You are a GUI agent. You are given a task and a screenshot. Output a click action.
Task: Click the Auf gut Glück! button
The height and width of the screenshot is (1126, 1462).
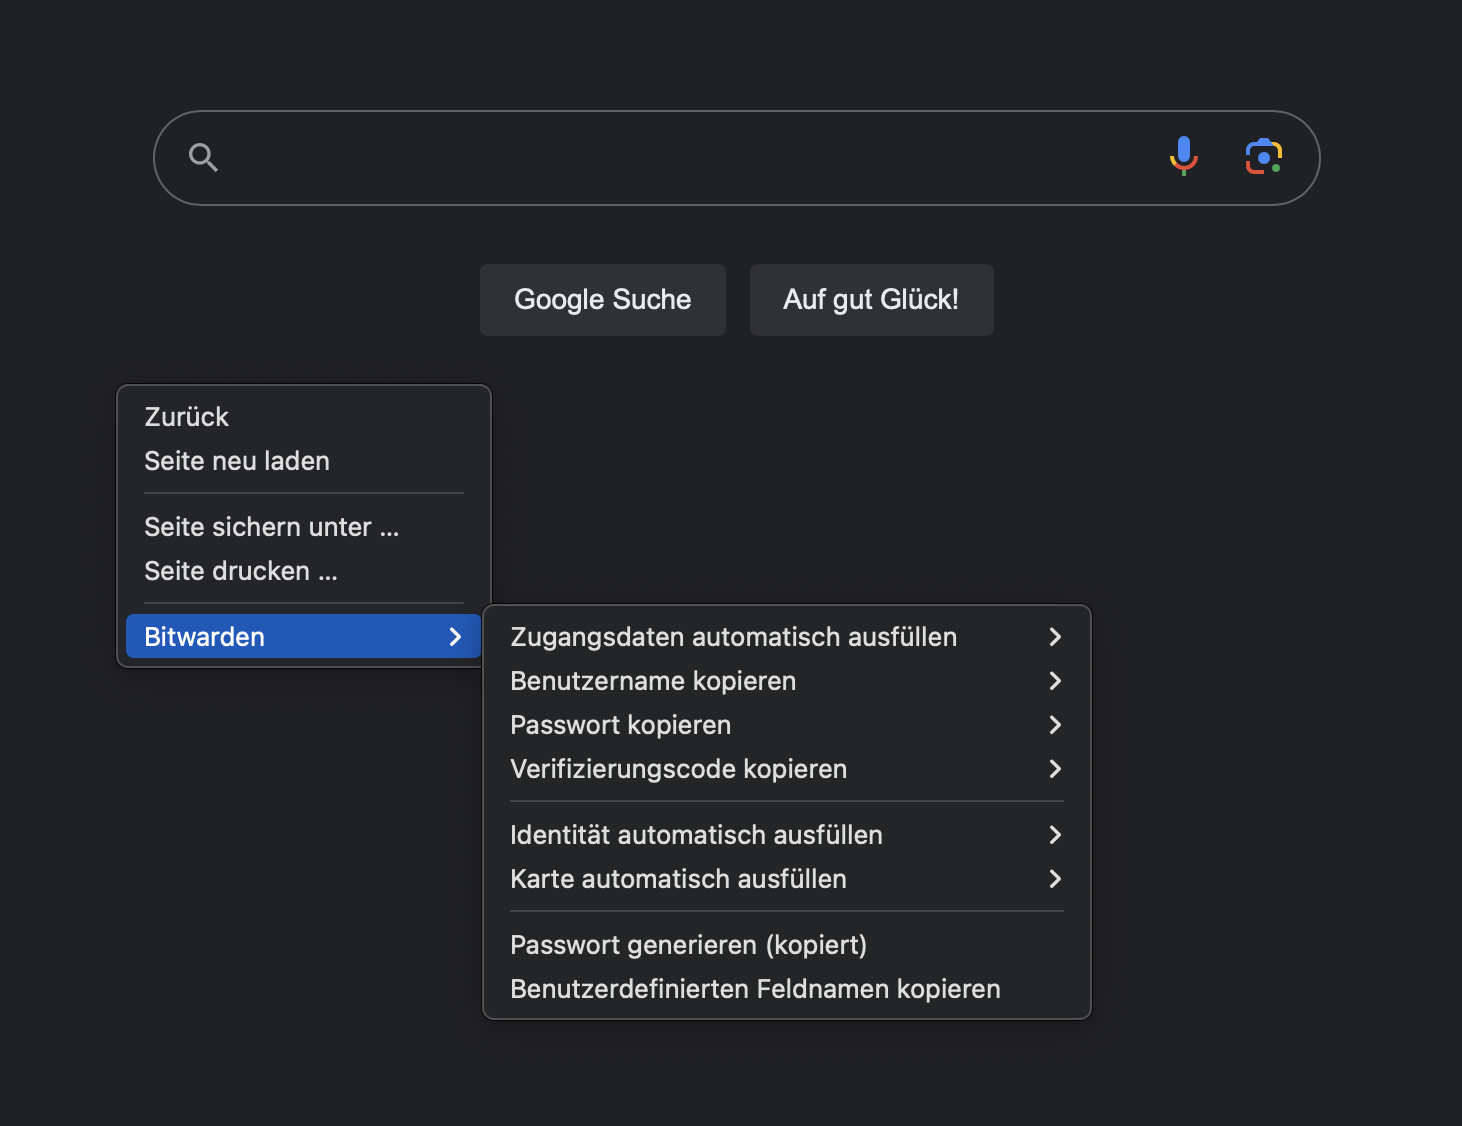pyautogui.click(x=872, y=300)
